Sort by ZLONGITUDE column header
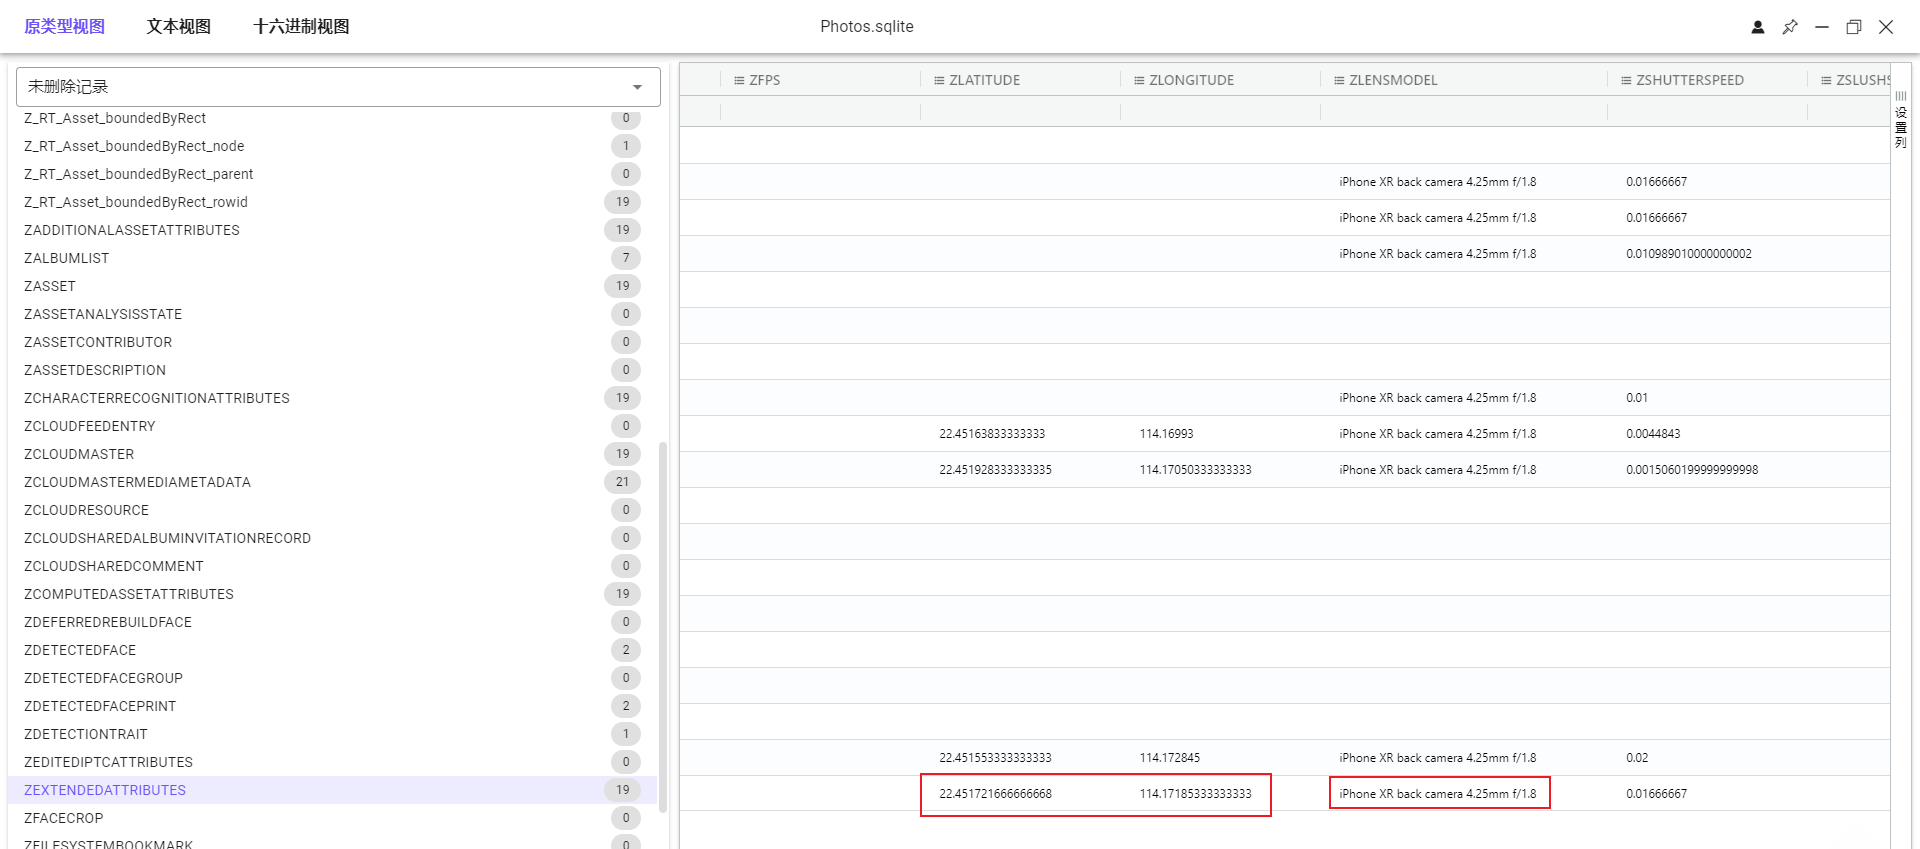The height and width of the screenshot is (849, 1920). click(x=1192, y=80)
